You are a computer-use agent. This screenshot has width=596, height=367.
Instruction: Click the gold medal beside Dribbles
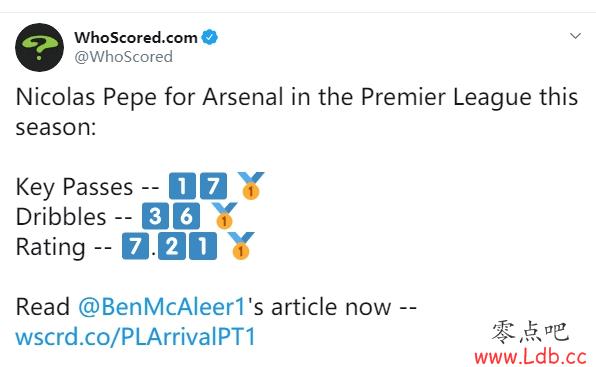pyautogui.click(x=224, y=215)
